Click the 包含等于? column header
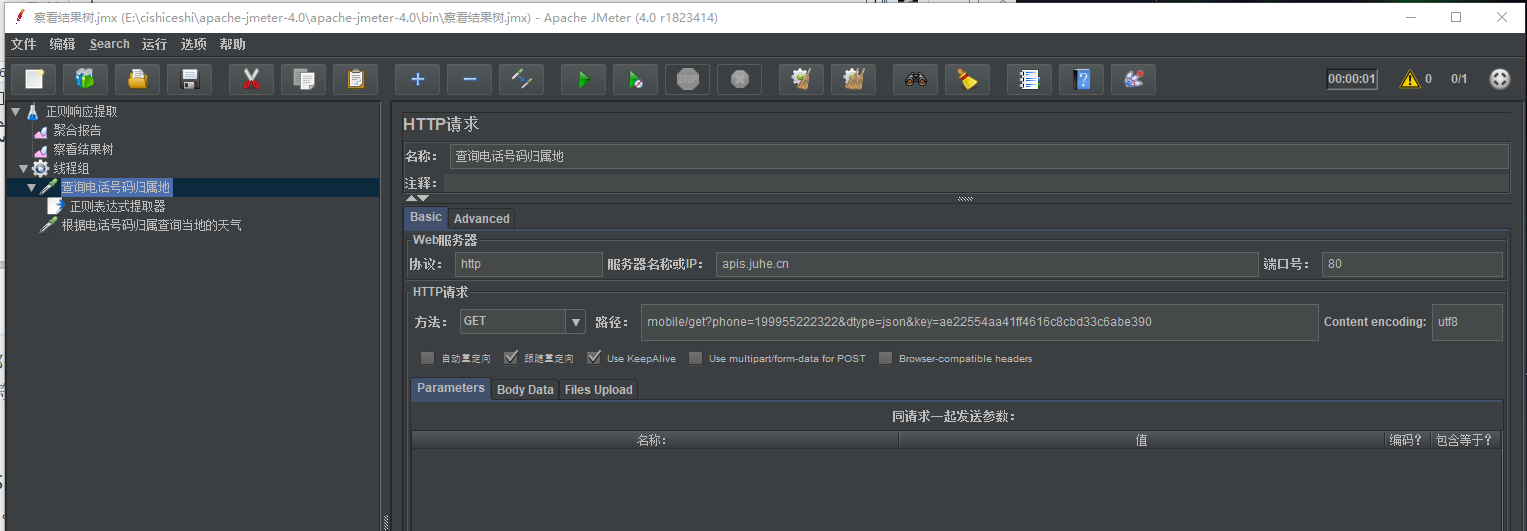Screen dimensions: 1527x531 pyautogui.click(x=1464, y=440)
